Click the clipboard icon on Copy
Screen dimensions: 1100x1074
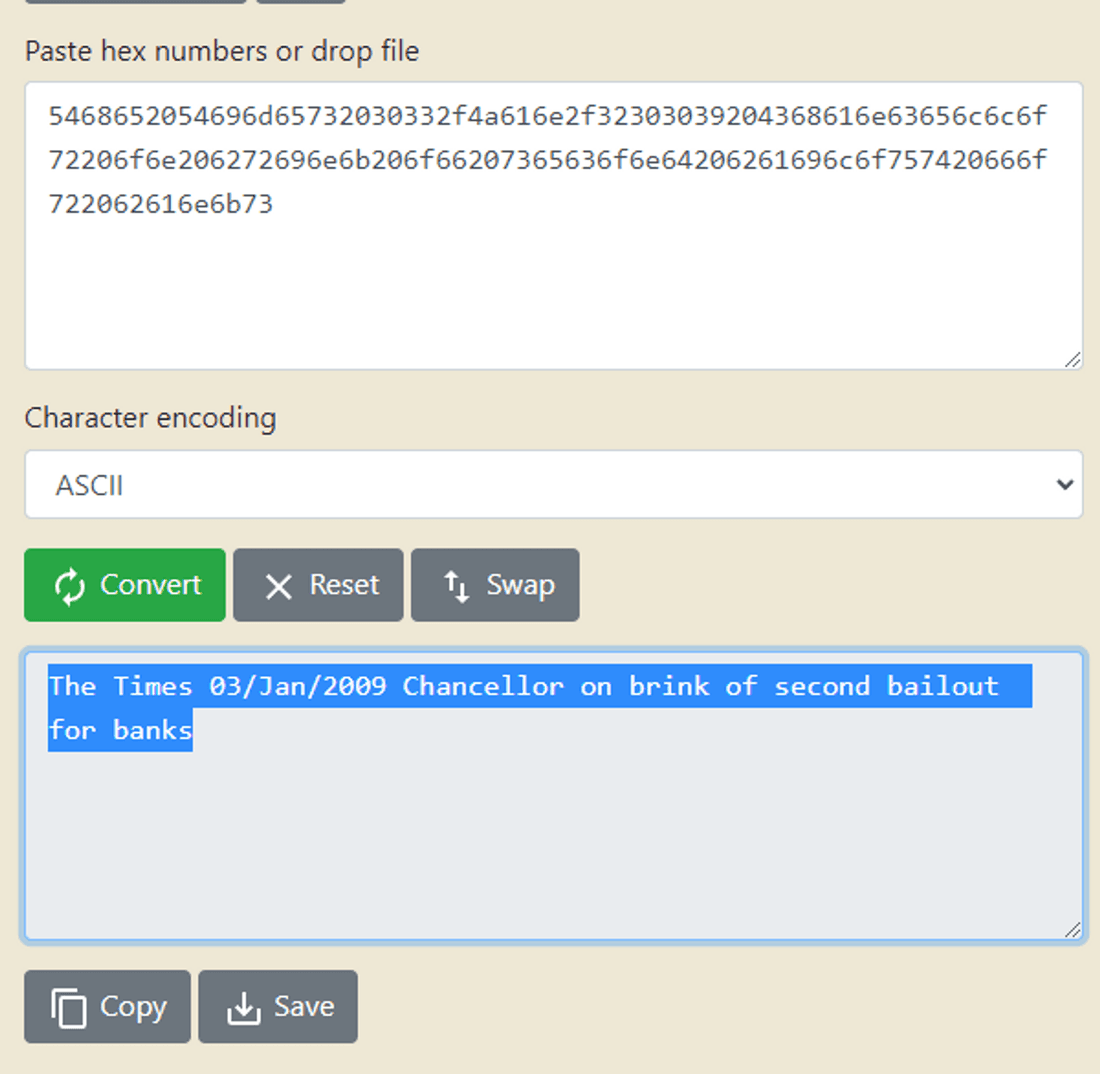click(x=68, y=1007)
